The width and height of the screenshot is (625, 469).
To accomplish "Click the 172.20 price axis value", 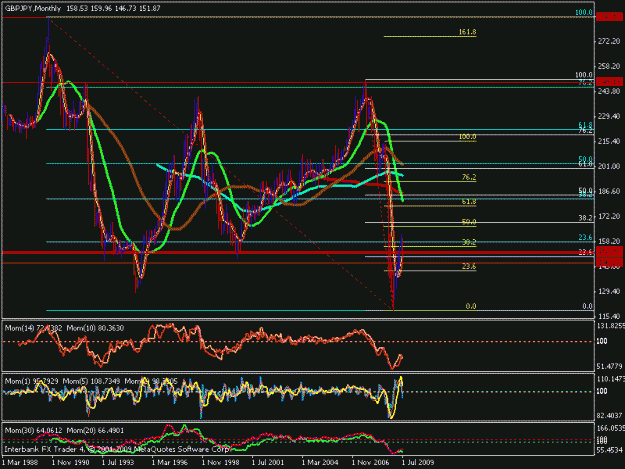I will [x=609, y=216].
